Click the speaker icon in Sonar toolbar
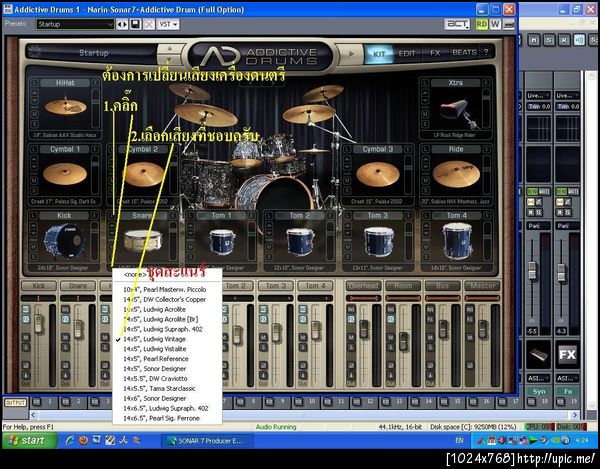 [579, 40]
